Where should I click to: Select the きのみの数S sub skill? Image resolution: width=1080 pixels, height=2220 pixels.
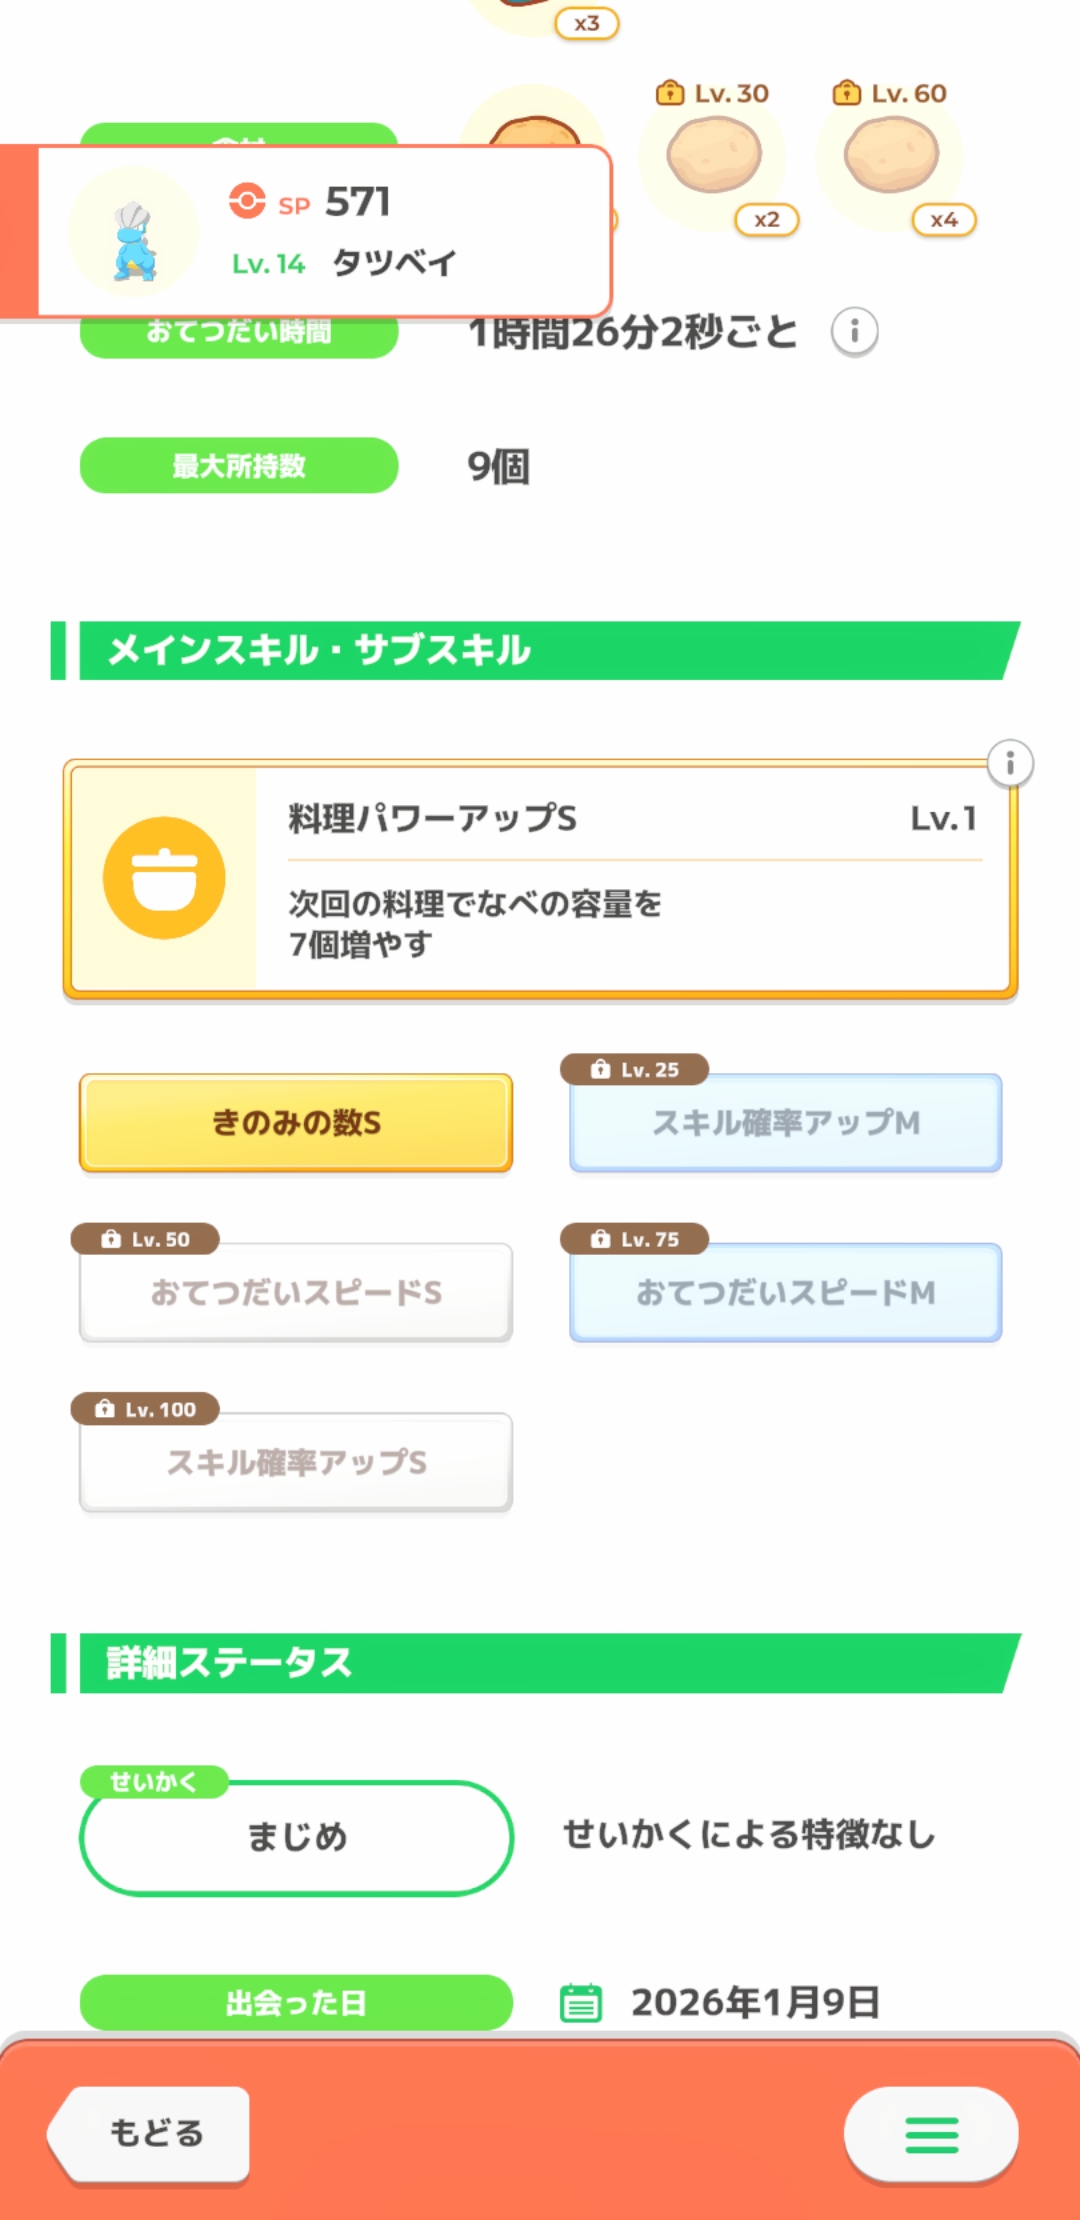(x=296, y=1123)
